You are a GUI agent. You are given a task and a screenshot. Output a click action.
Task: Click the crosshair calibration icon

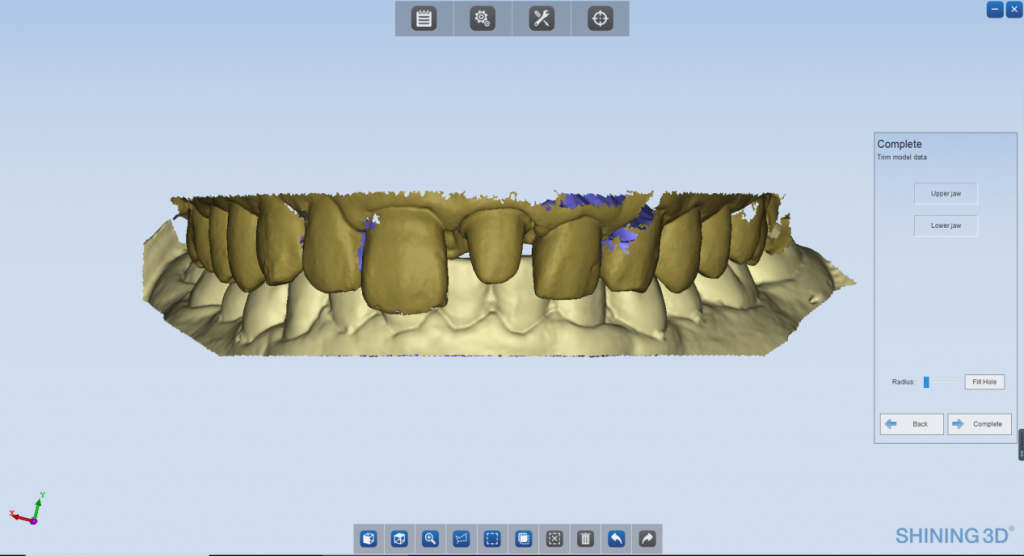point(600,18)
